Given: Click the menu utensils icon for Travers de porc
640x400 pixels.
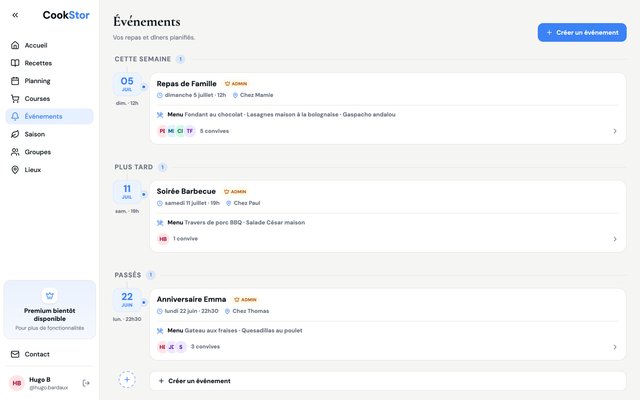Looking at the screenshot, I should (160, 222).
